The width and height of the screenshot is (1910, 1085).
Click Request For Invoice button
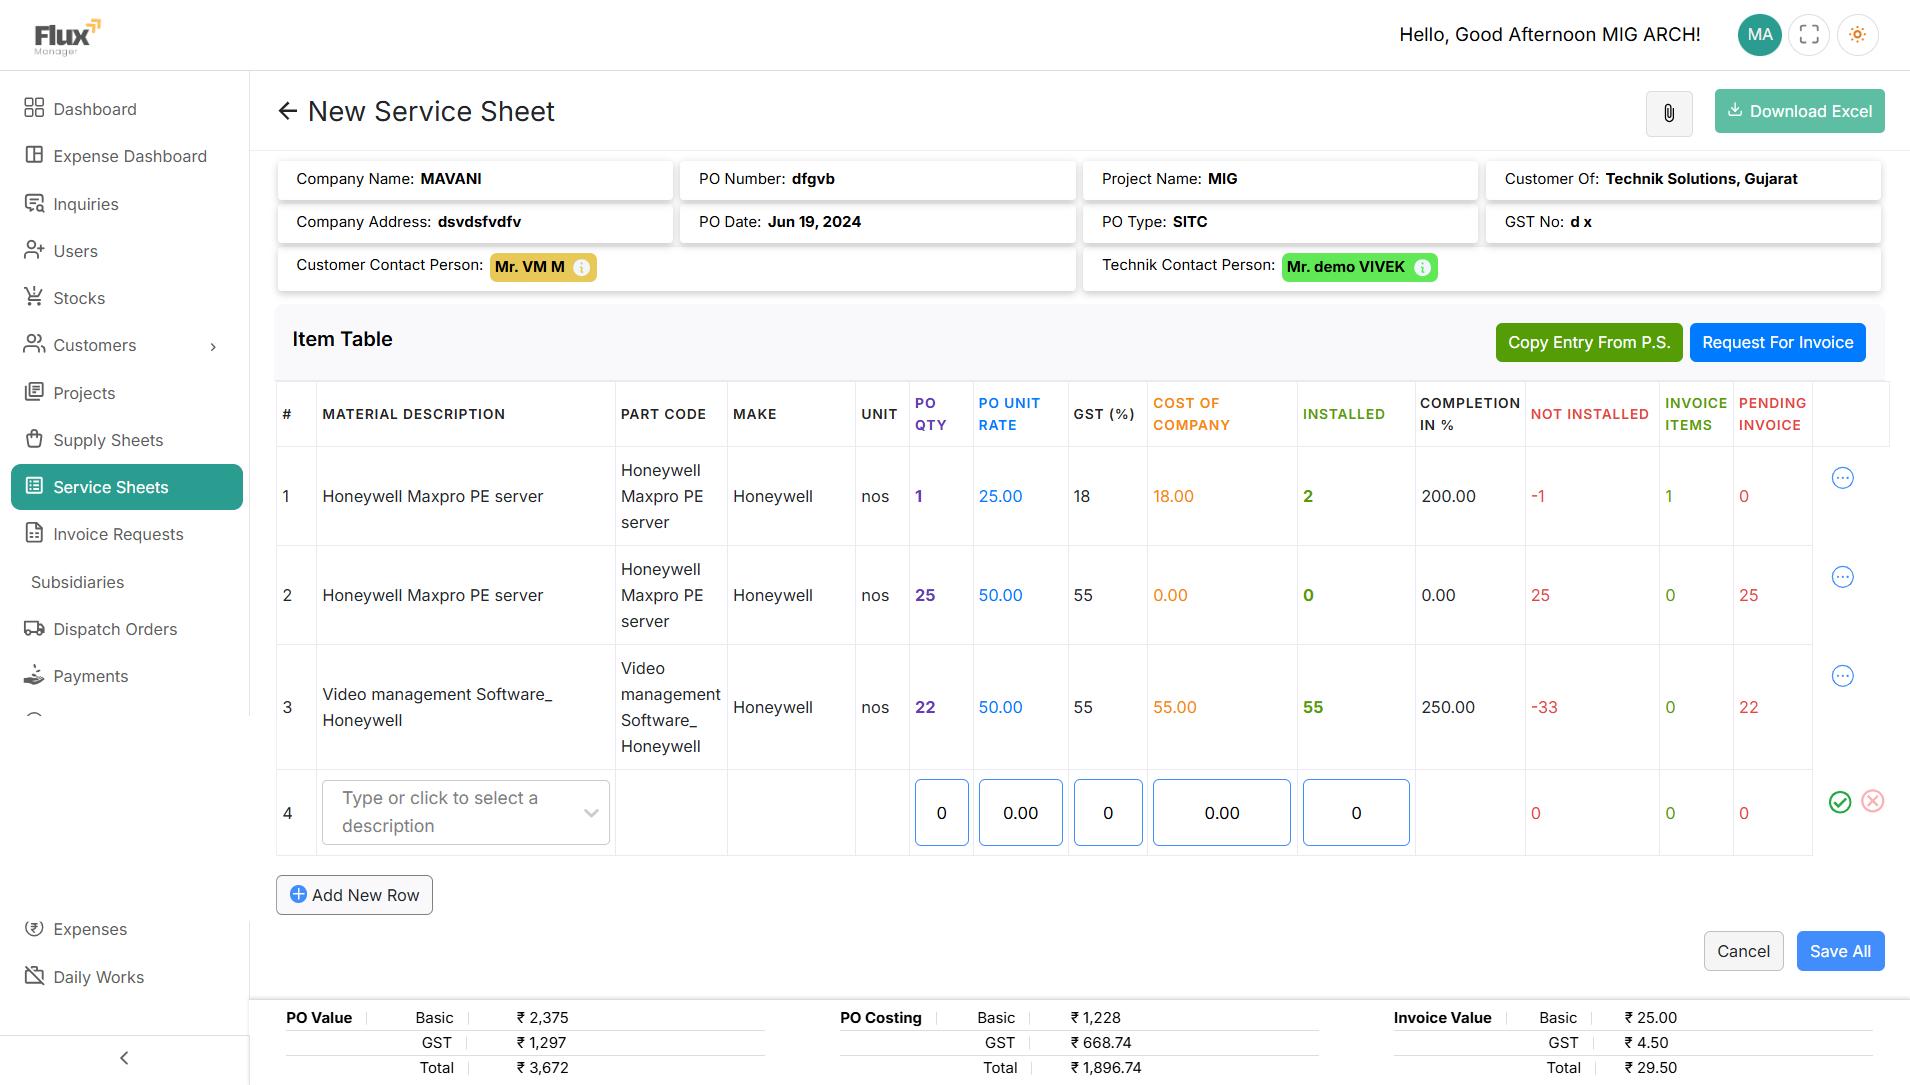[1777, 342]
